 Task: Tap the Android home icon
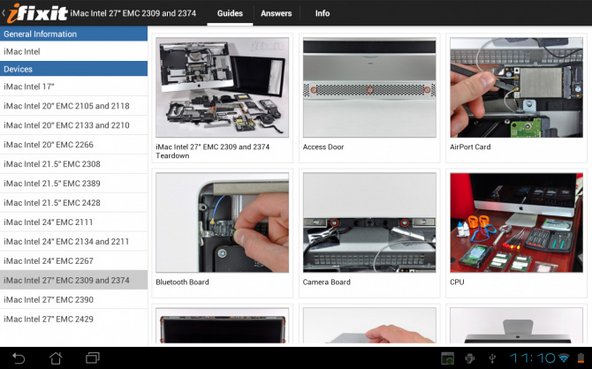(x=56, y=358)
